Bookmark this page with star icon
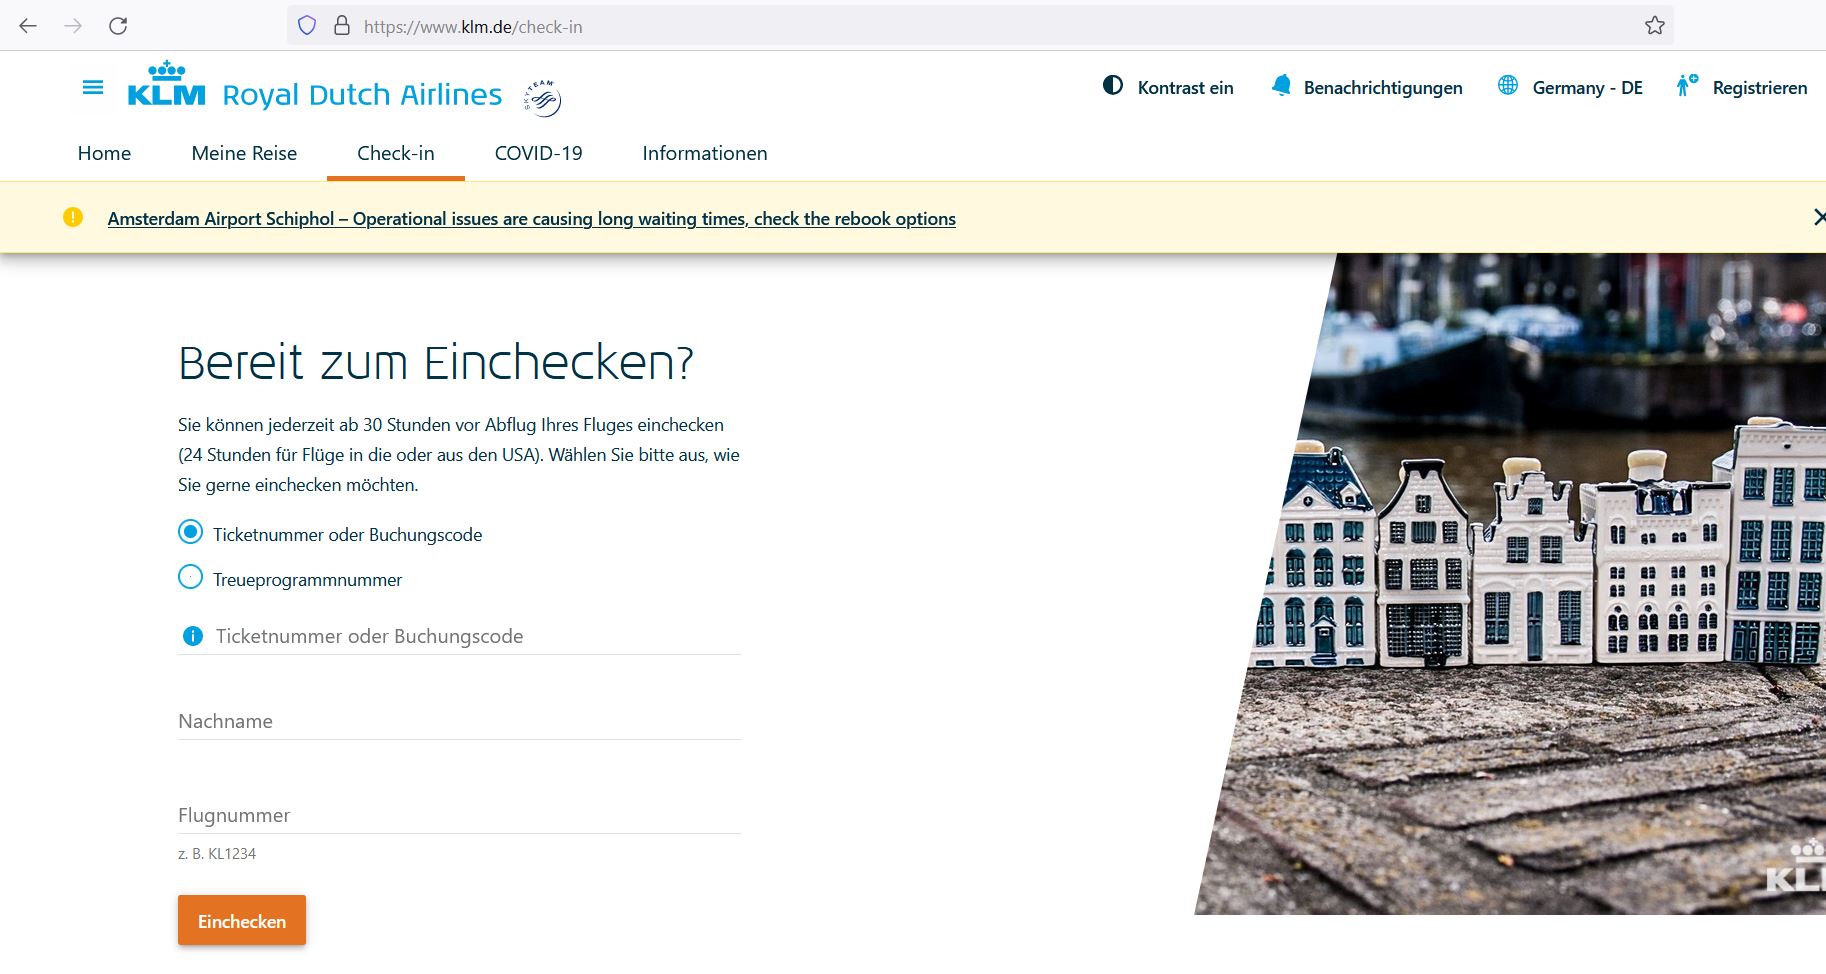Image resolution: width=1826 pixels, height=974 pixels. [1655, 26]
